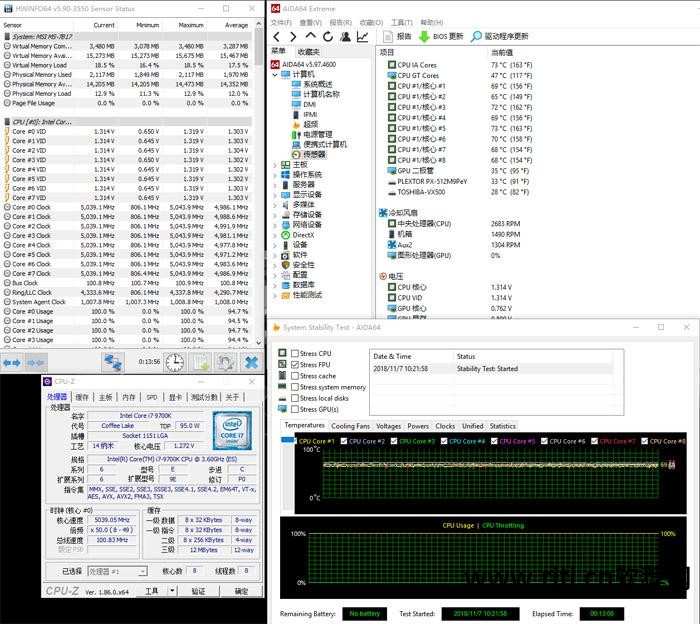Click the AIDA64 refresh icon

pos(328,37)
